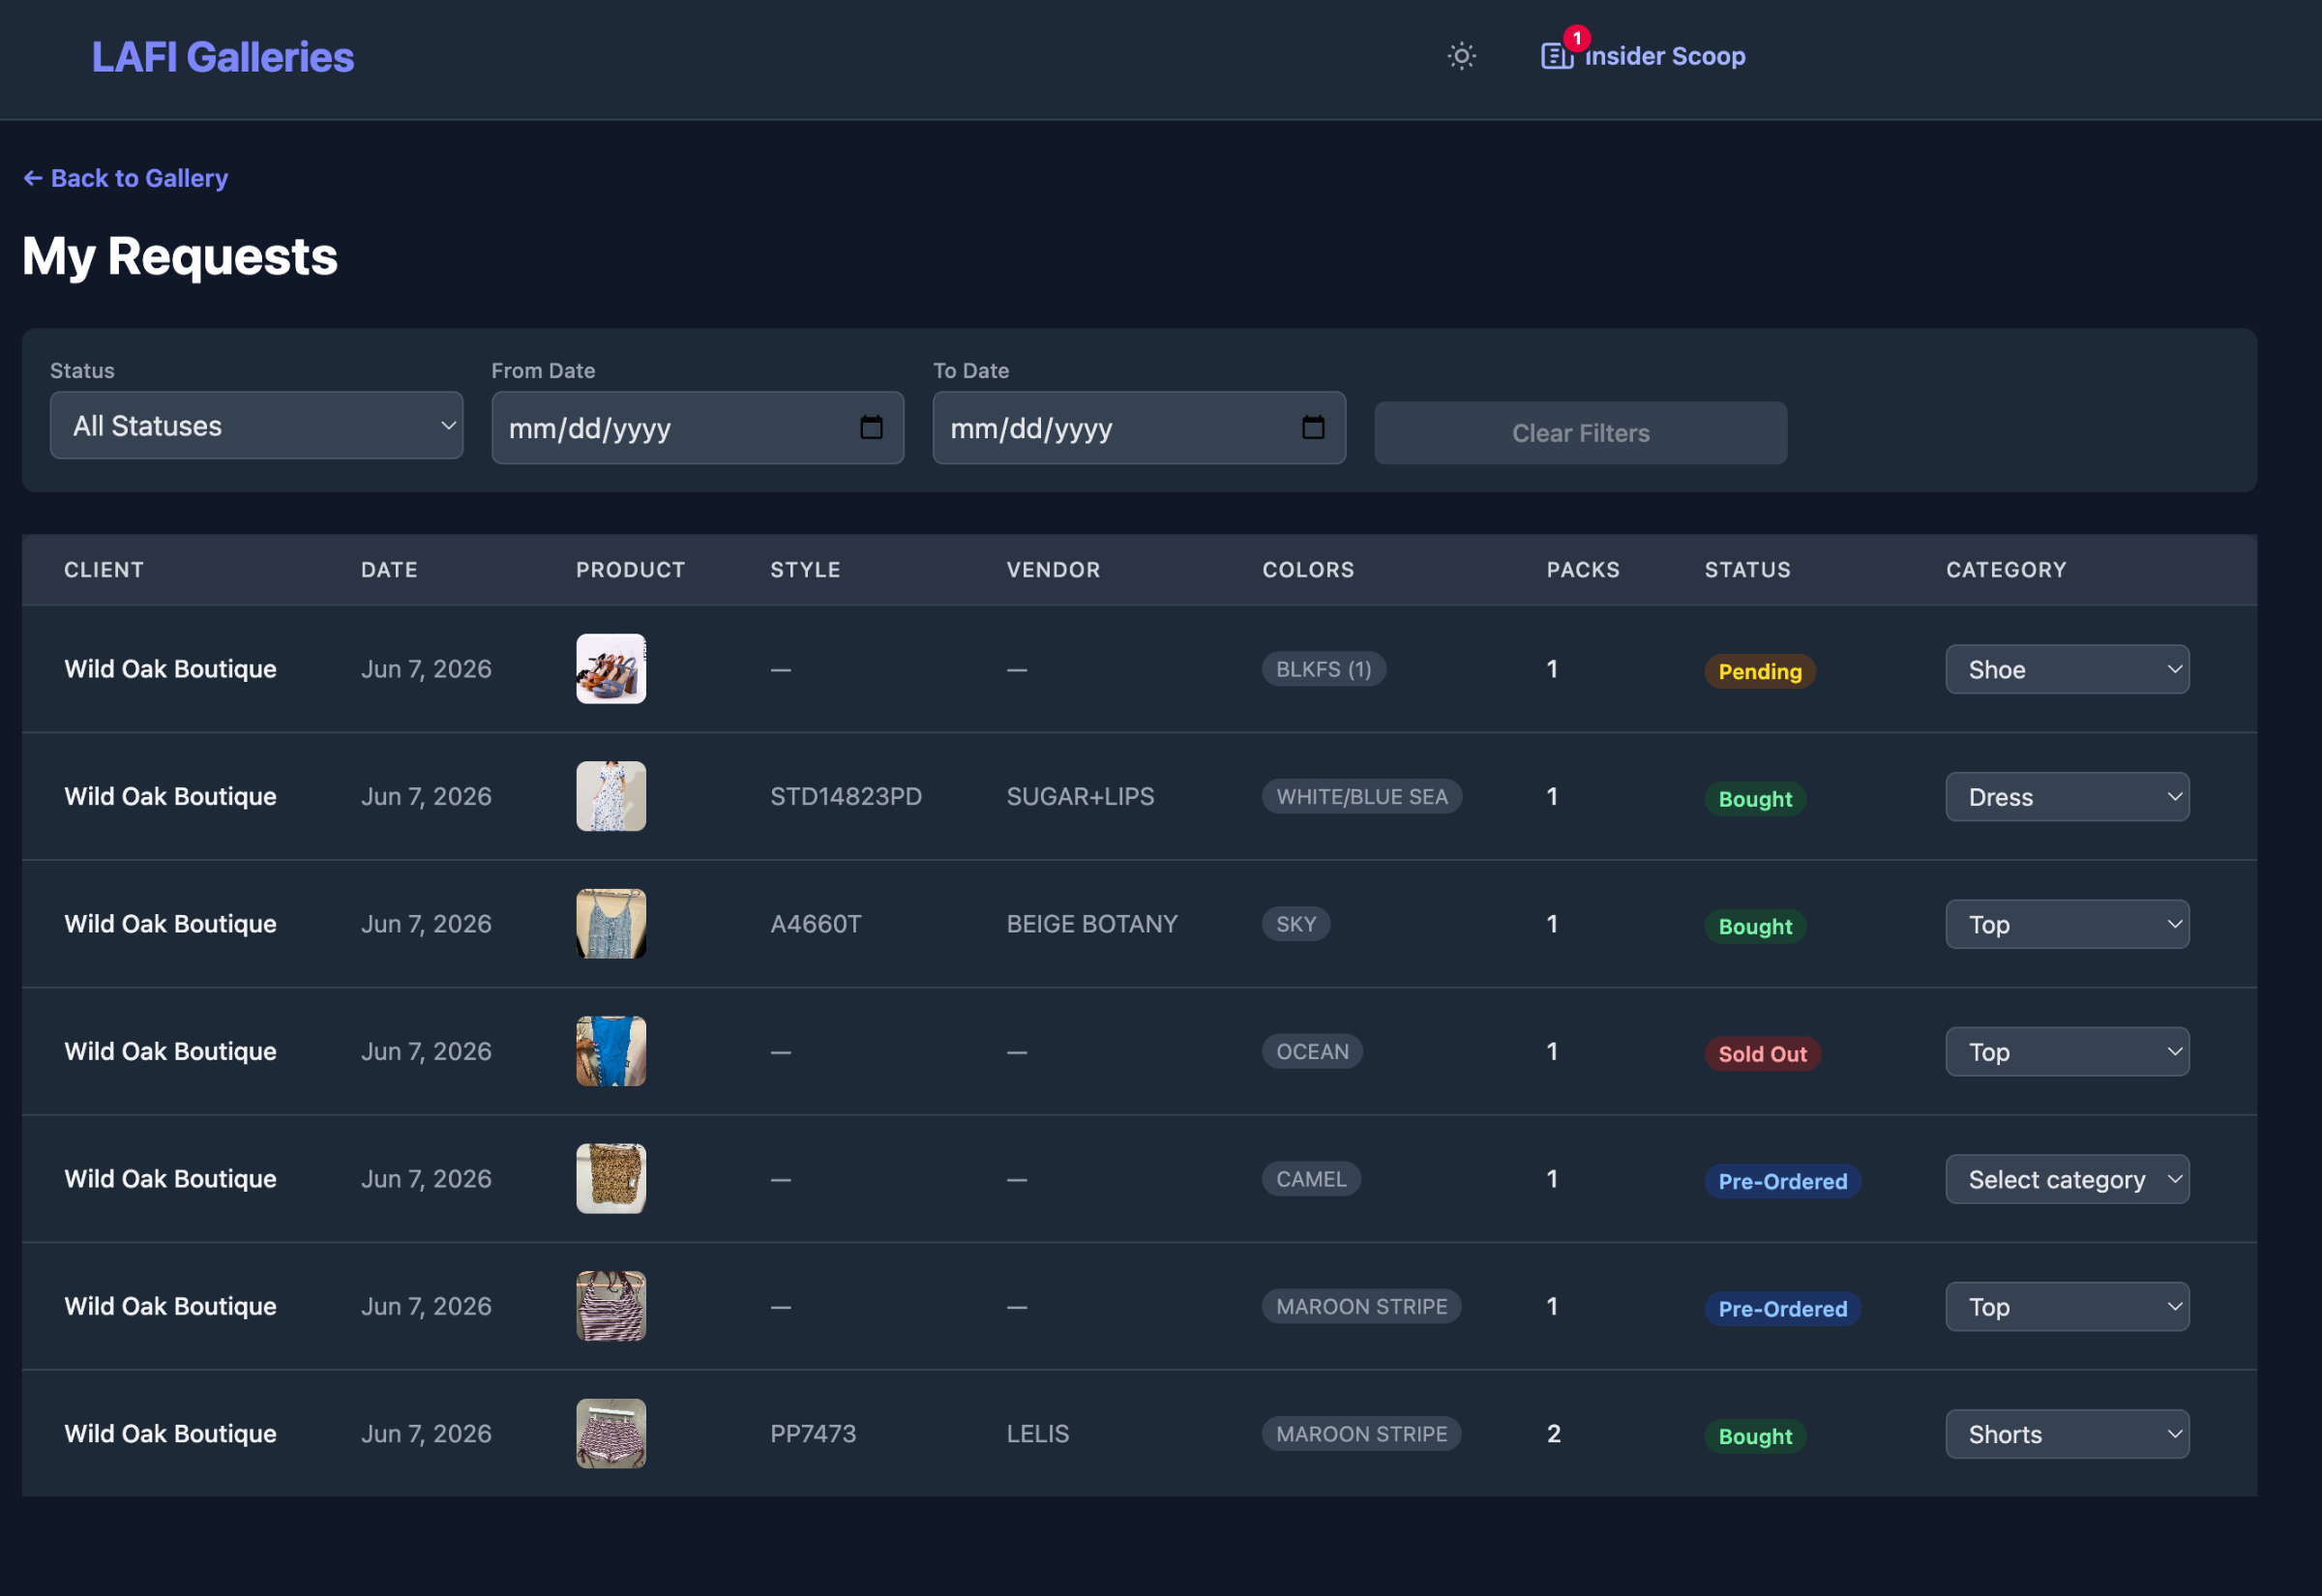This screenshot has width=2322, height=1596.
Task: Click the Sold Out status badge
Action: coord(1762,1053)
